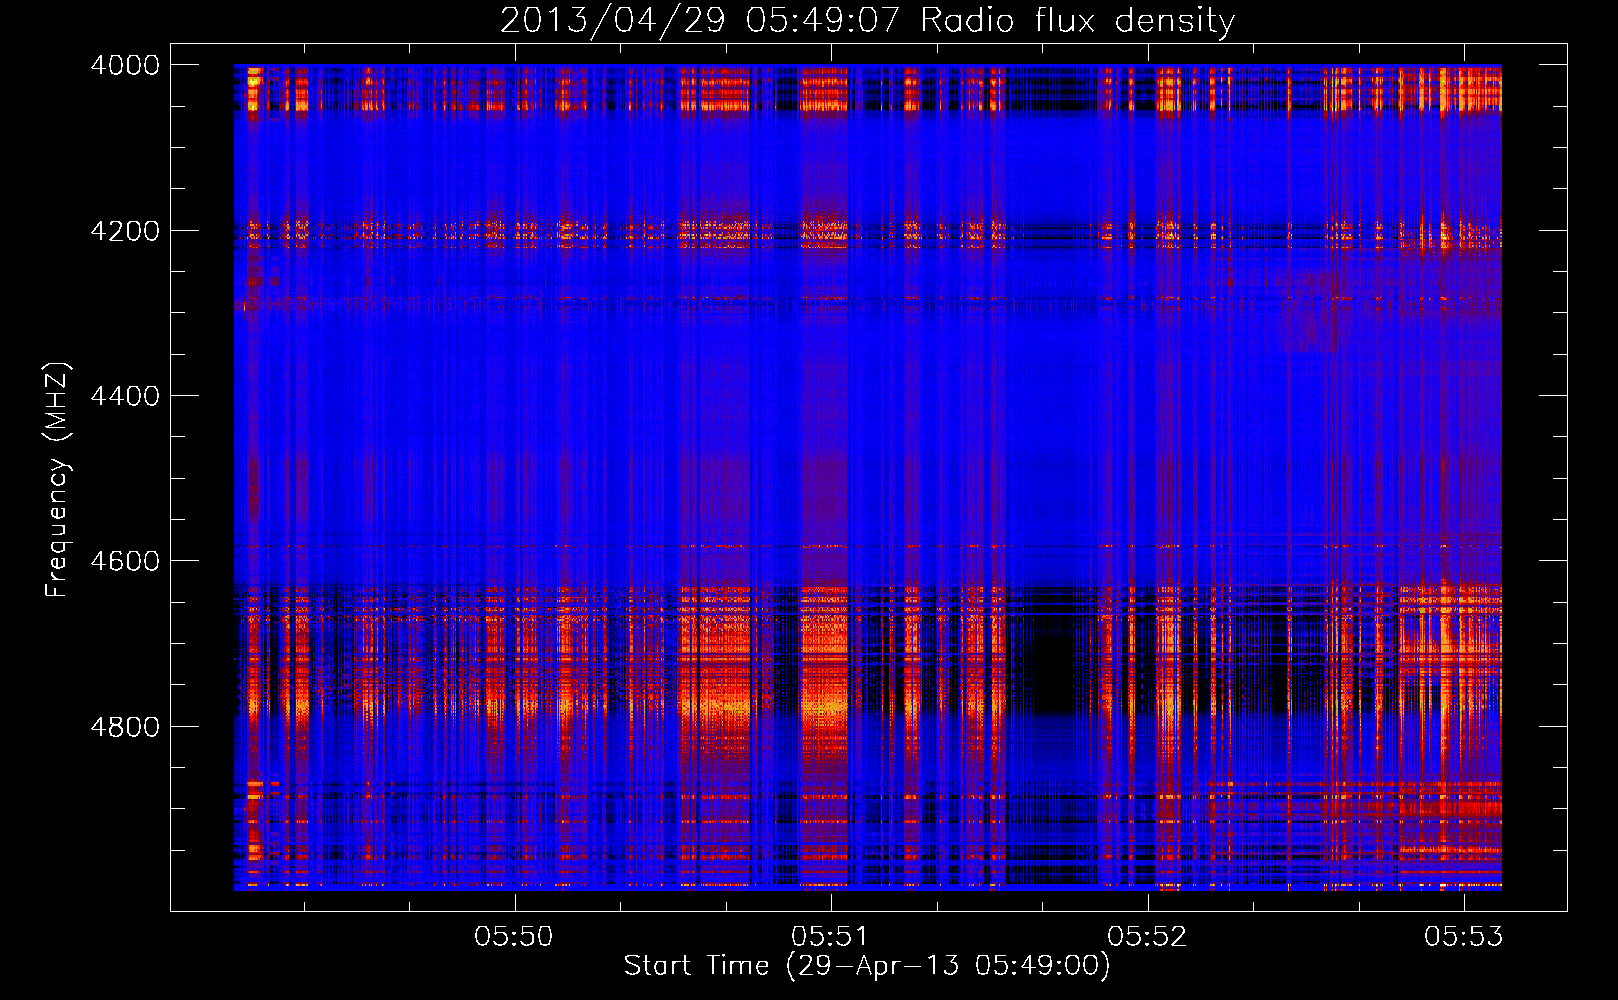Click the 4000 frequency axis label

click(125, 65)
